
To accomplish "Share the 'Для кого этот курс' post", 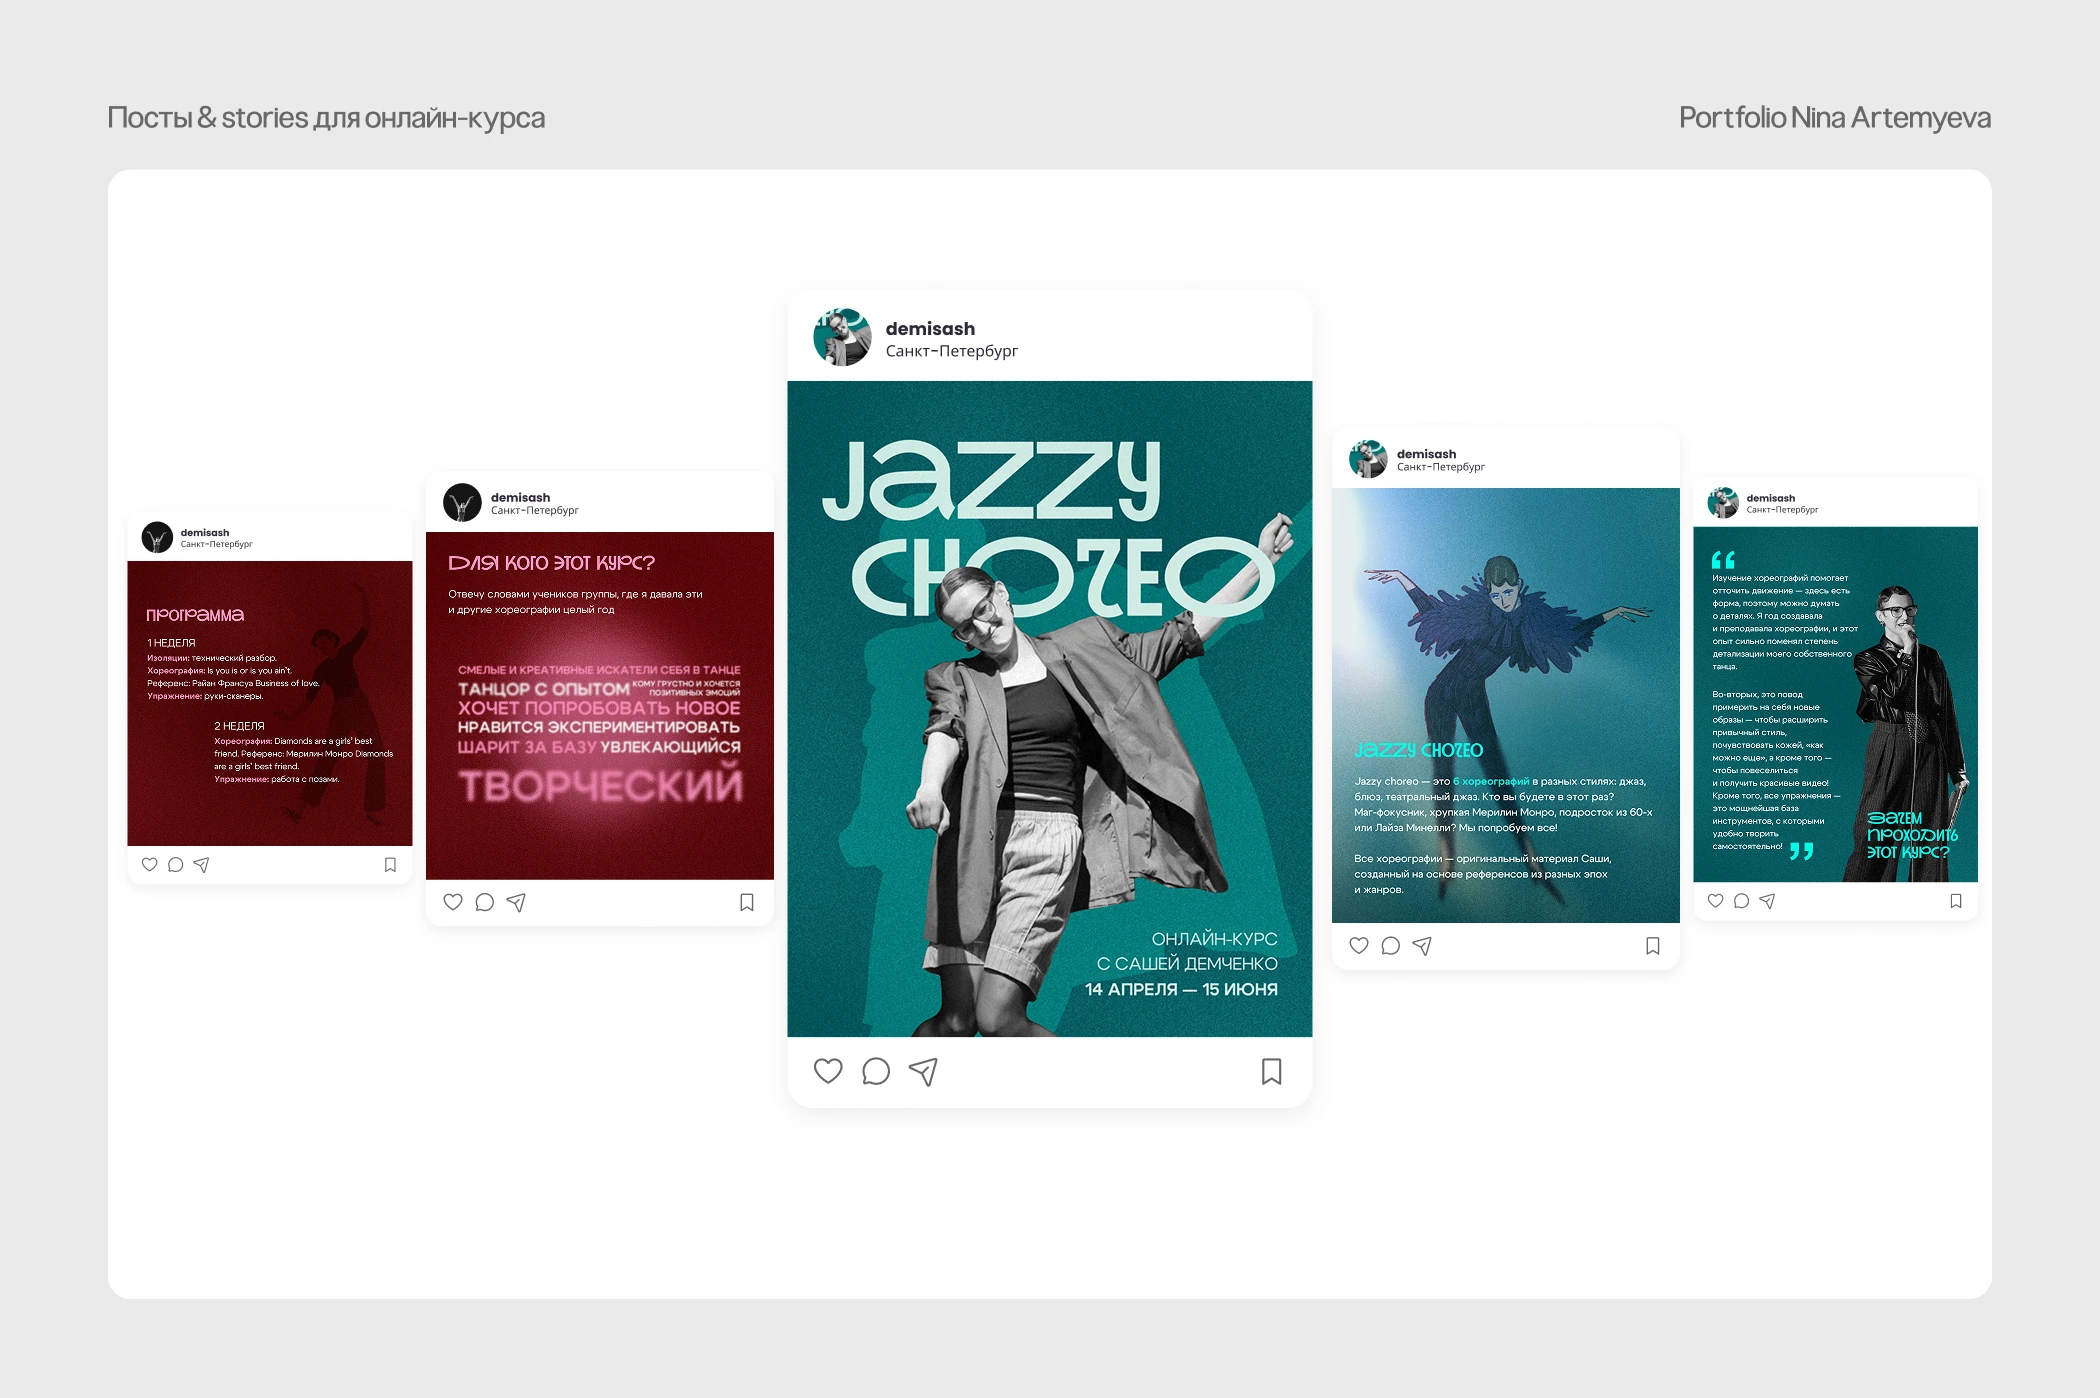I will 516,902.
